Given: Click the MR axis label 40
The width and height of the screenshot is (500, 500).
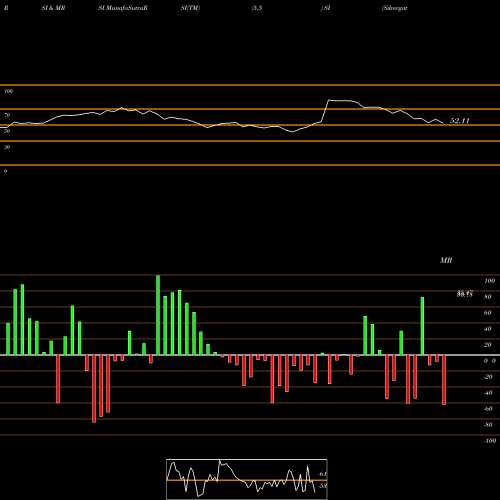Looking at the screenshot, I should (x=488, y=329).
